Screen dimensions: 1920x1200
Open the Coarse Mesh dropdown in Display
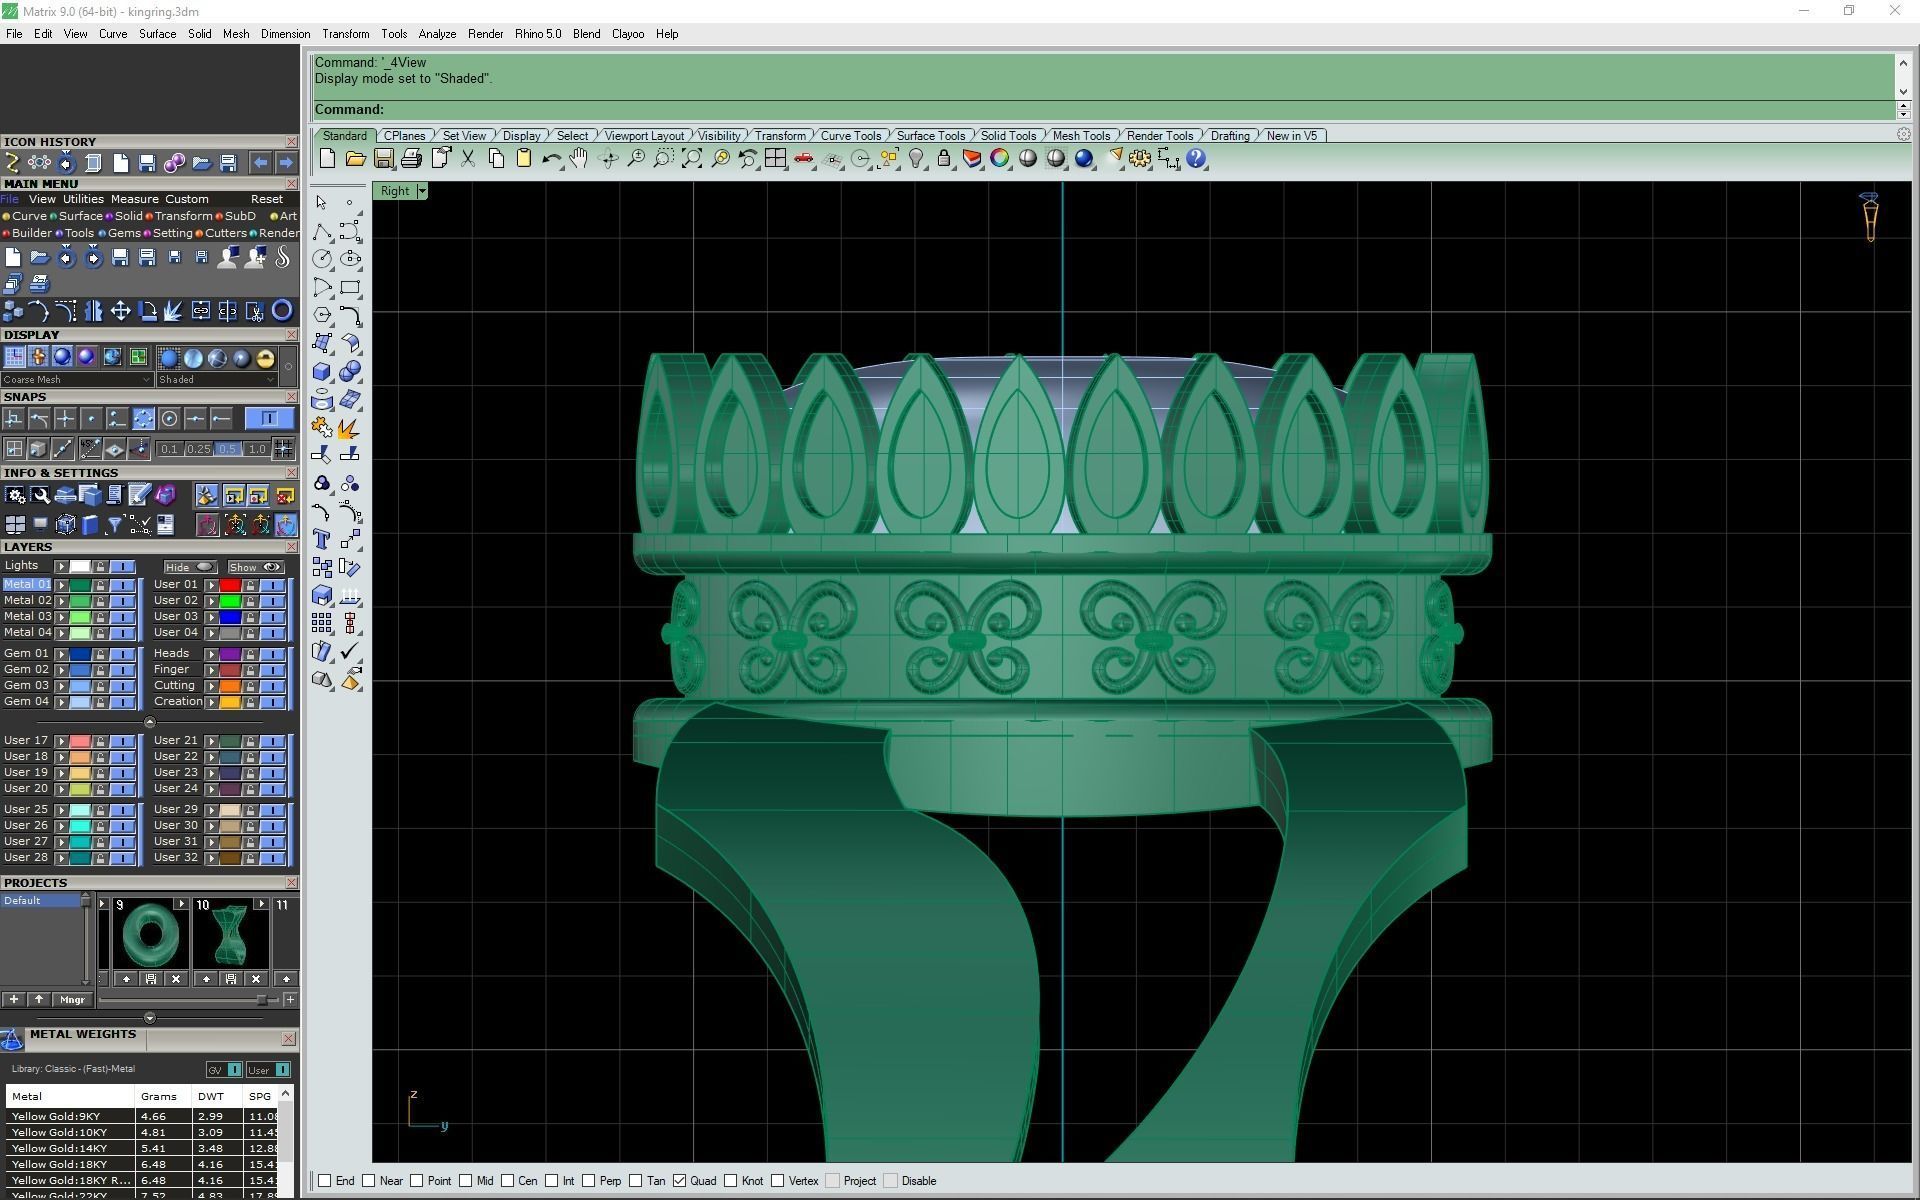[76, 380]
